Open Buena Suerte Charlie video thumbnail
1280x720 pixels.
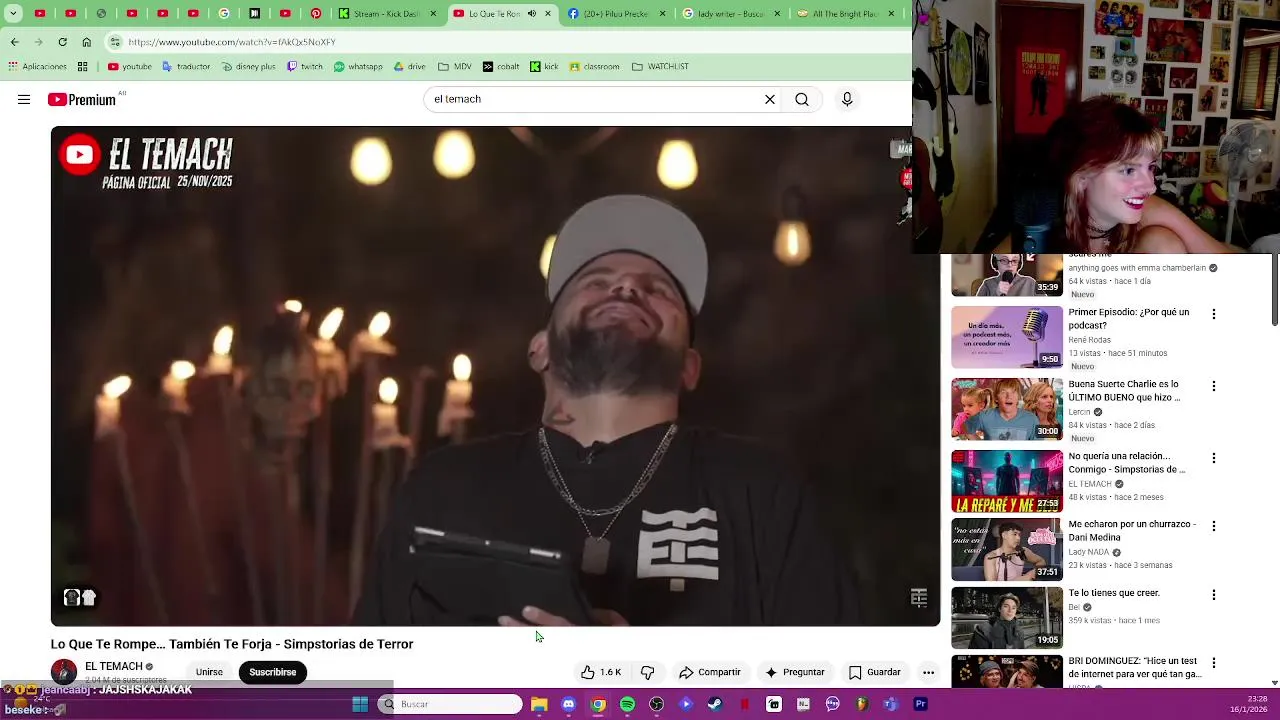1007,409
